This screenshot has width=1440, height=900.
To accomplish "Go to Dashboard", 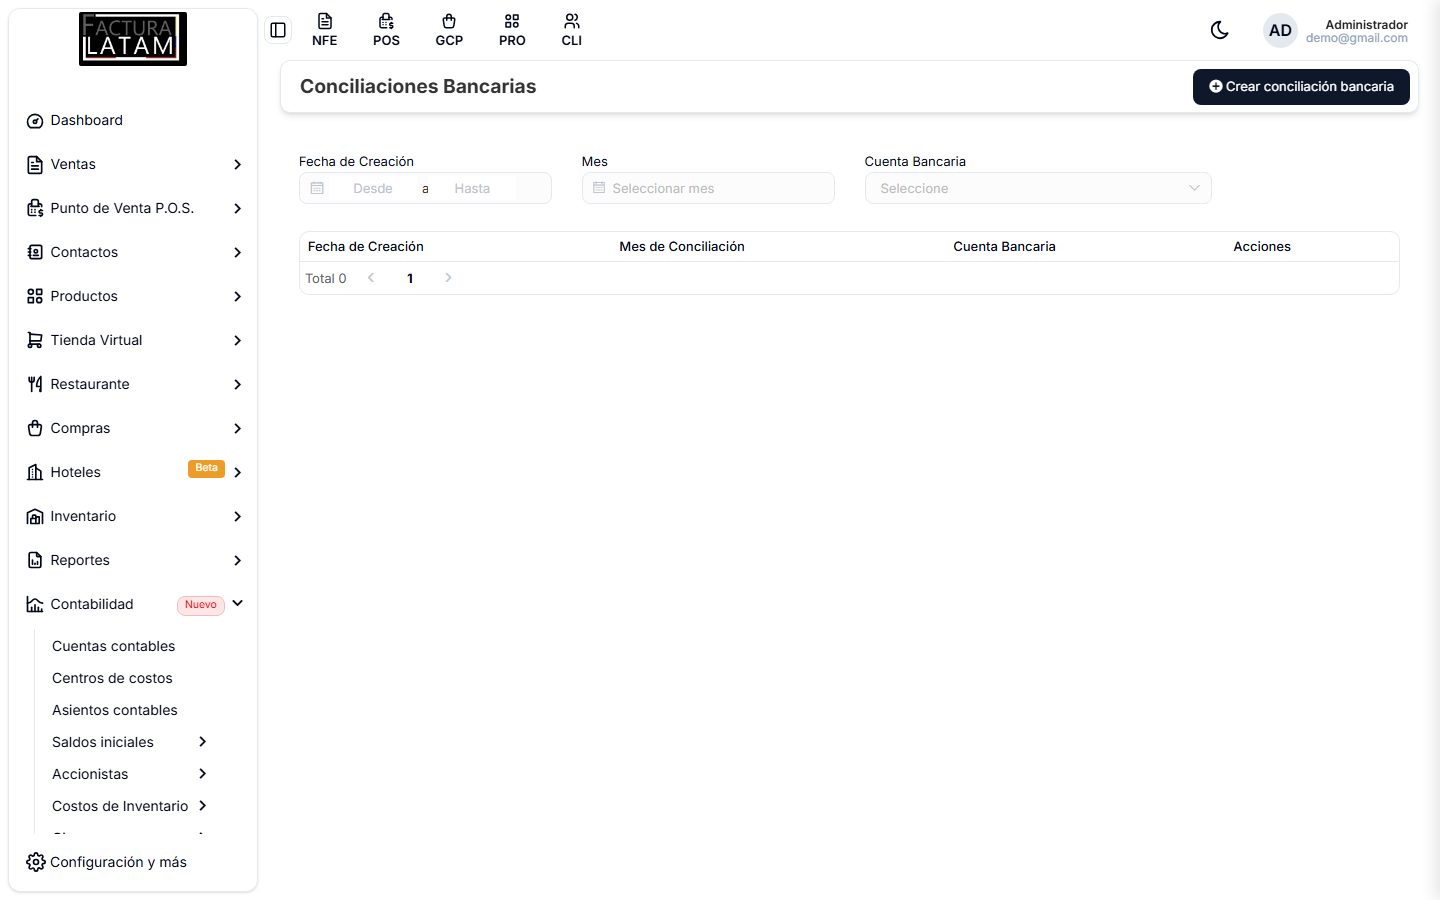I will 133,120.
